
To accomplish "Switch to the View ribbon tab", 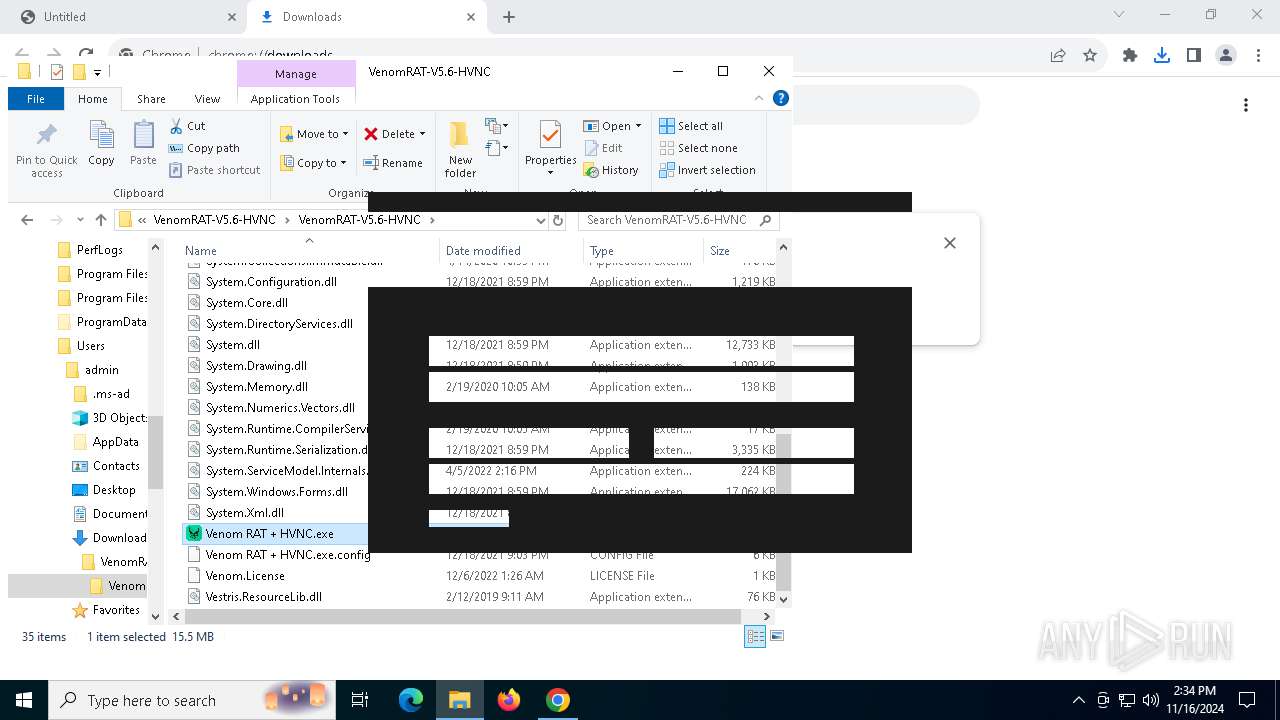I will [207, 99].
